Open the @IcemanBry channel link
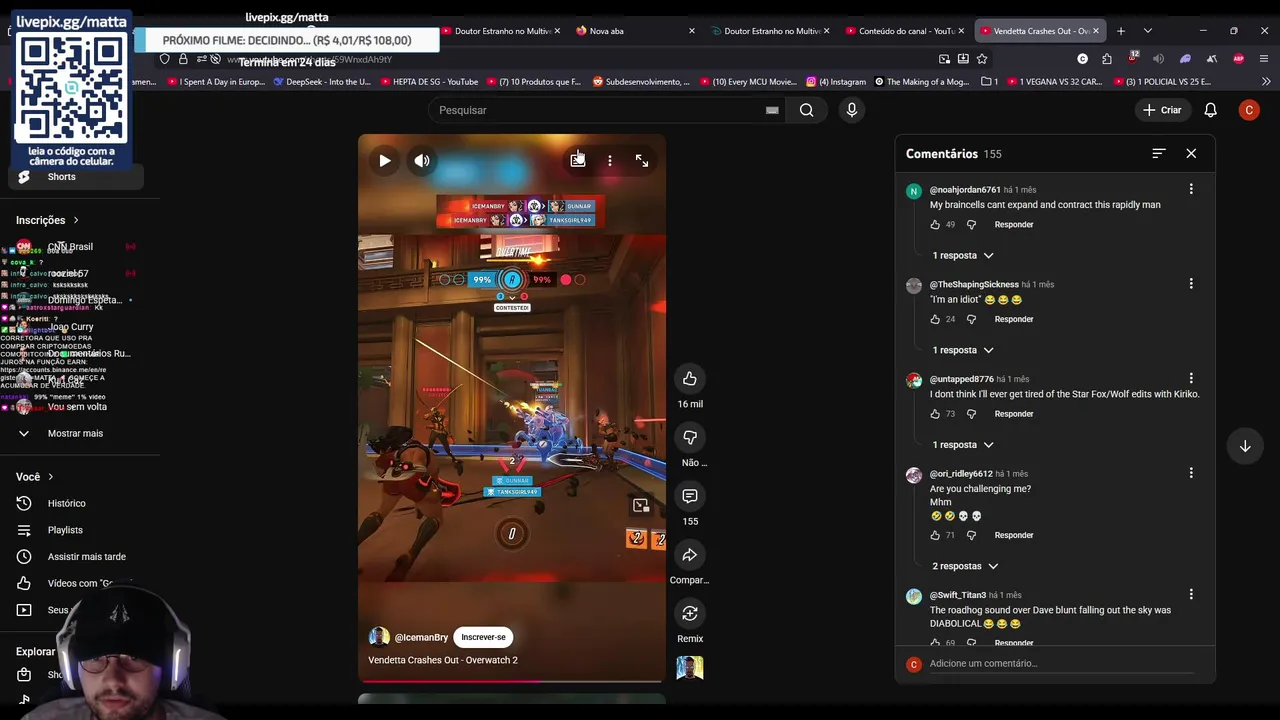The image size is (1280, 720). click(x=421, y=637)
